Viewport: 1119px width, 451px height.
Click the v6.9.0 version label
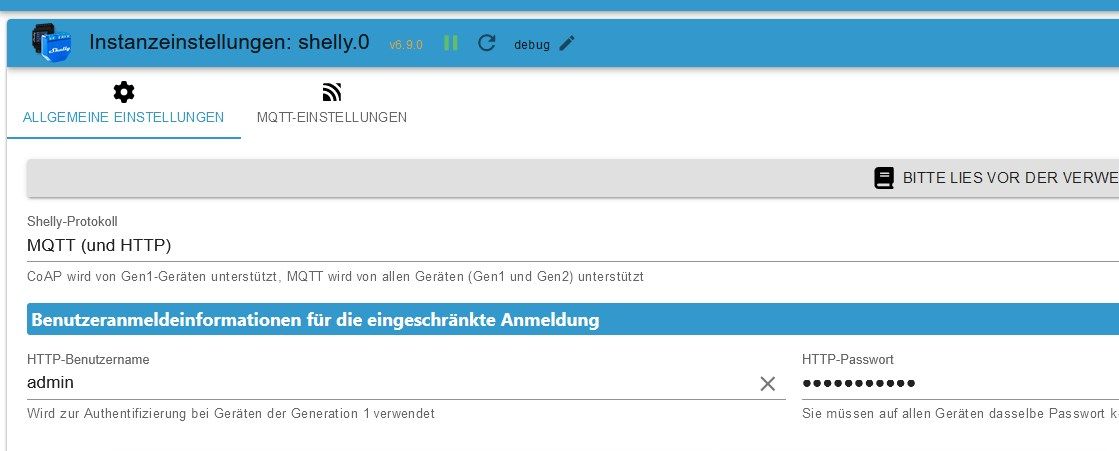pos(406,45)
